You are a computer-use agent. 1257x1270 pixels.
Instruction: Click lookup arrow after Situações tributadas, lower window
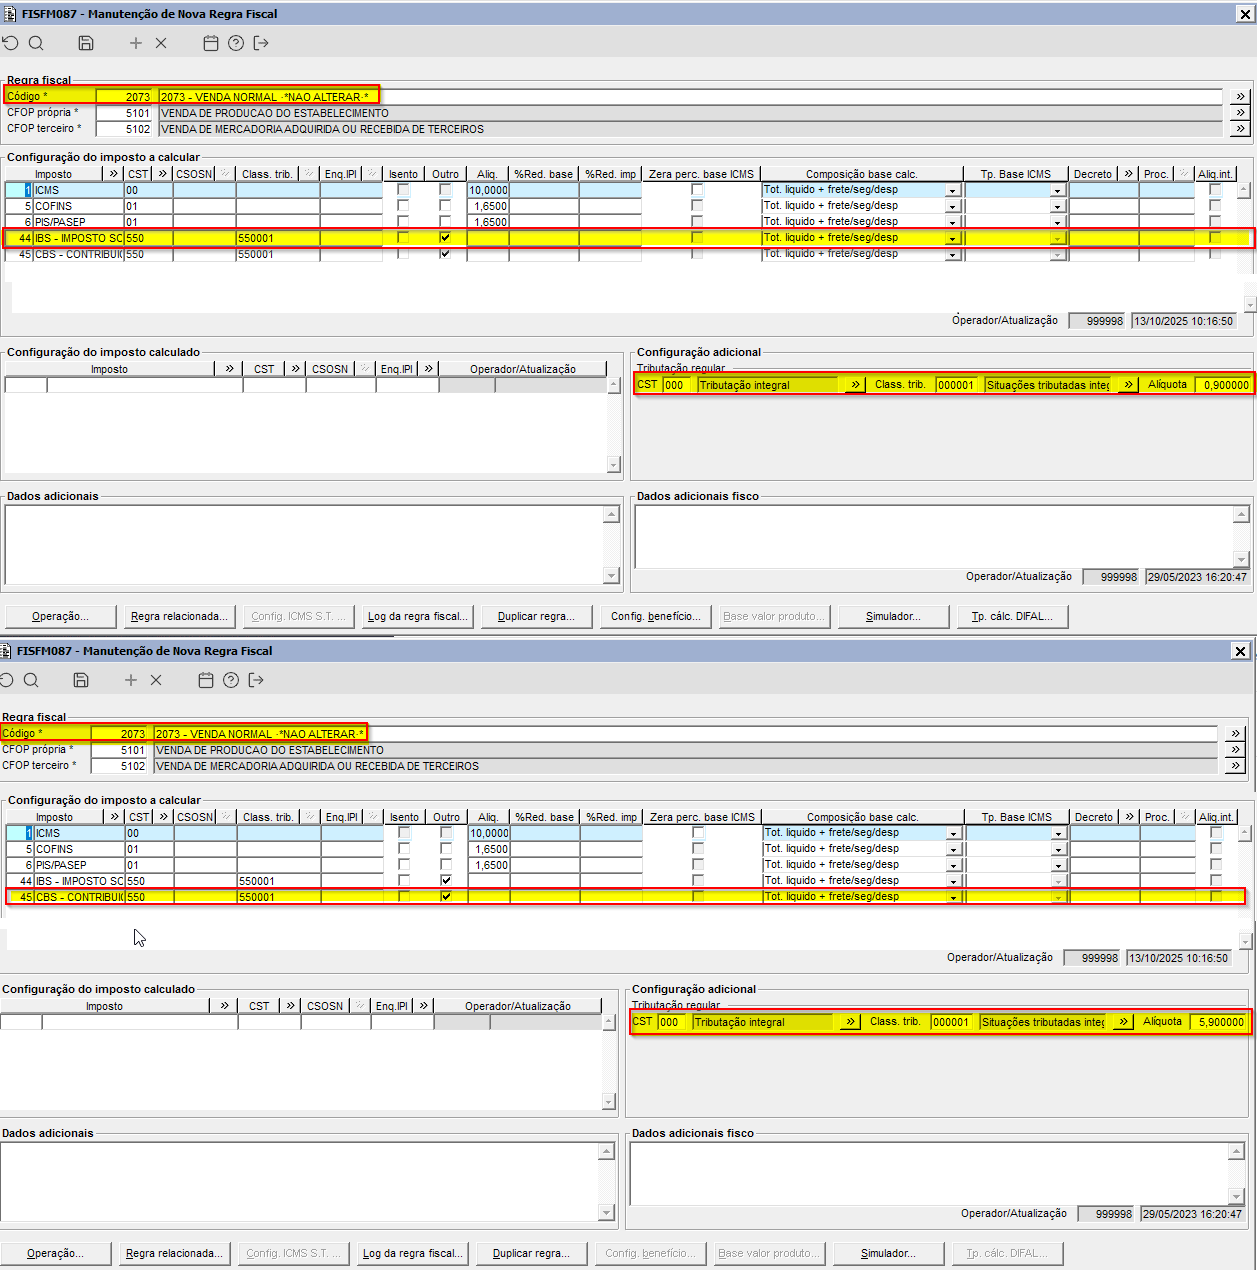coord(1123,1022)
